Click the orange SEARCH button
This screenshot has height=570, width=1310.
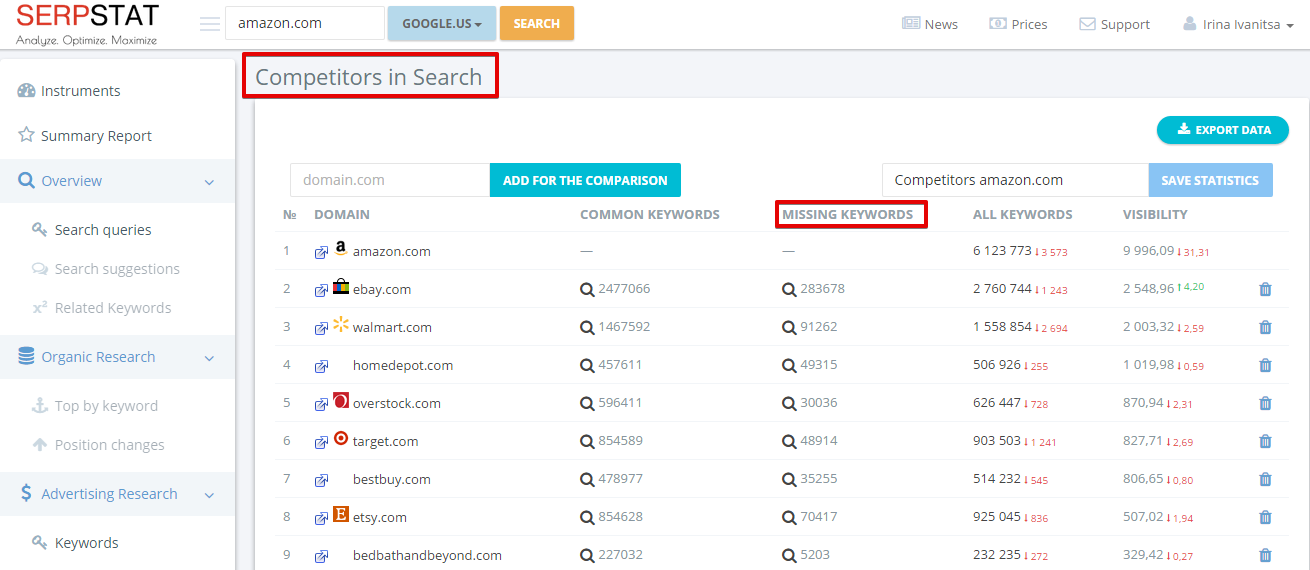(x=537, y=23)
